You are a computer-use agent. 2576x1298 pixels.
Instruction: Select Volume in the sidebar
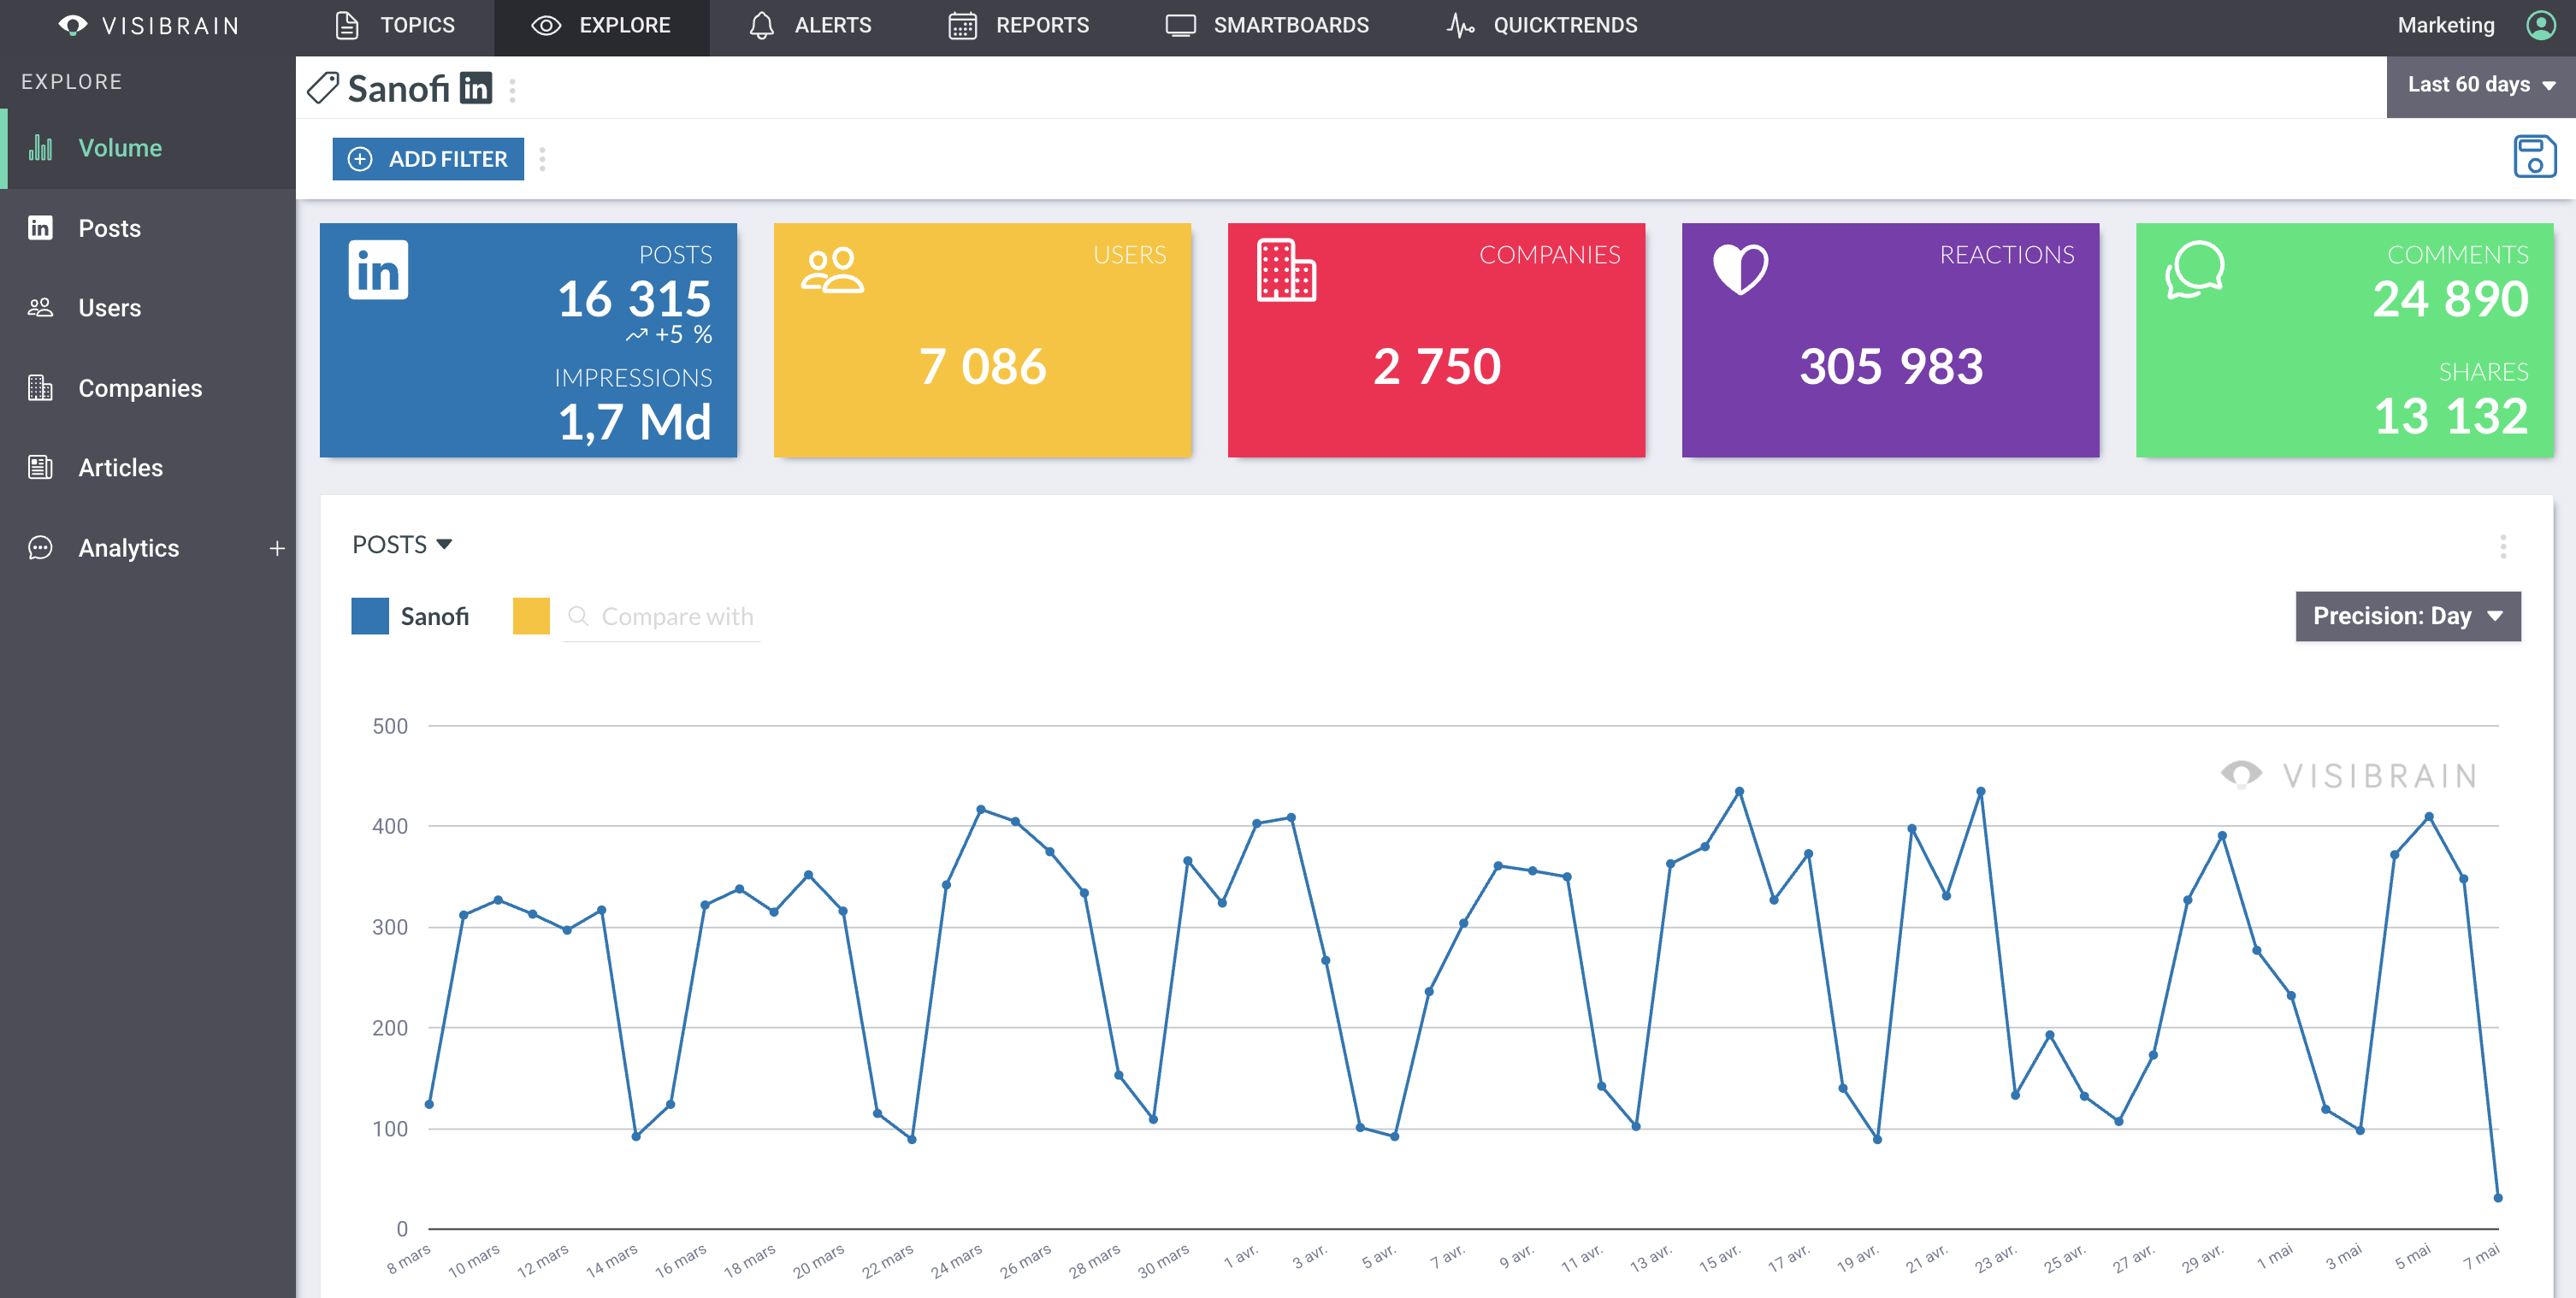[148, 148]
